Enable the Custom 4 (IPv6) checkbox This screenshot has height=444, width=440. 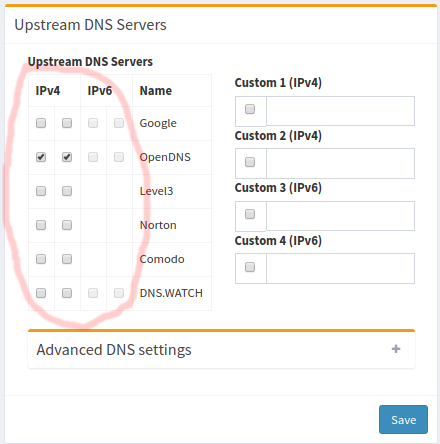coord(250,267)
